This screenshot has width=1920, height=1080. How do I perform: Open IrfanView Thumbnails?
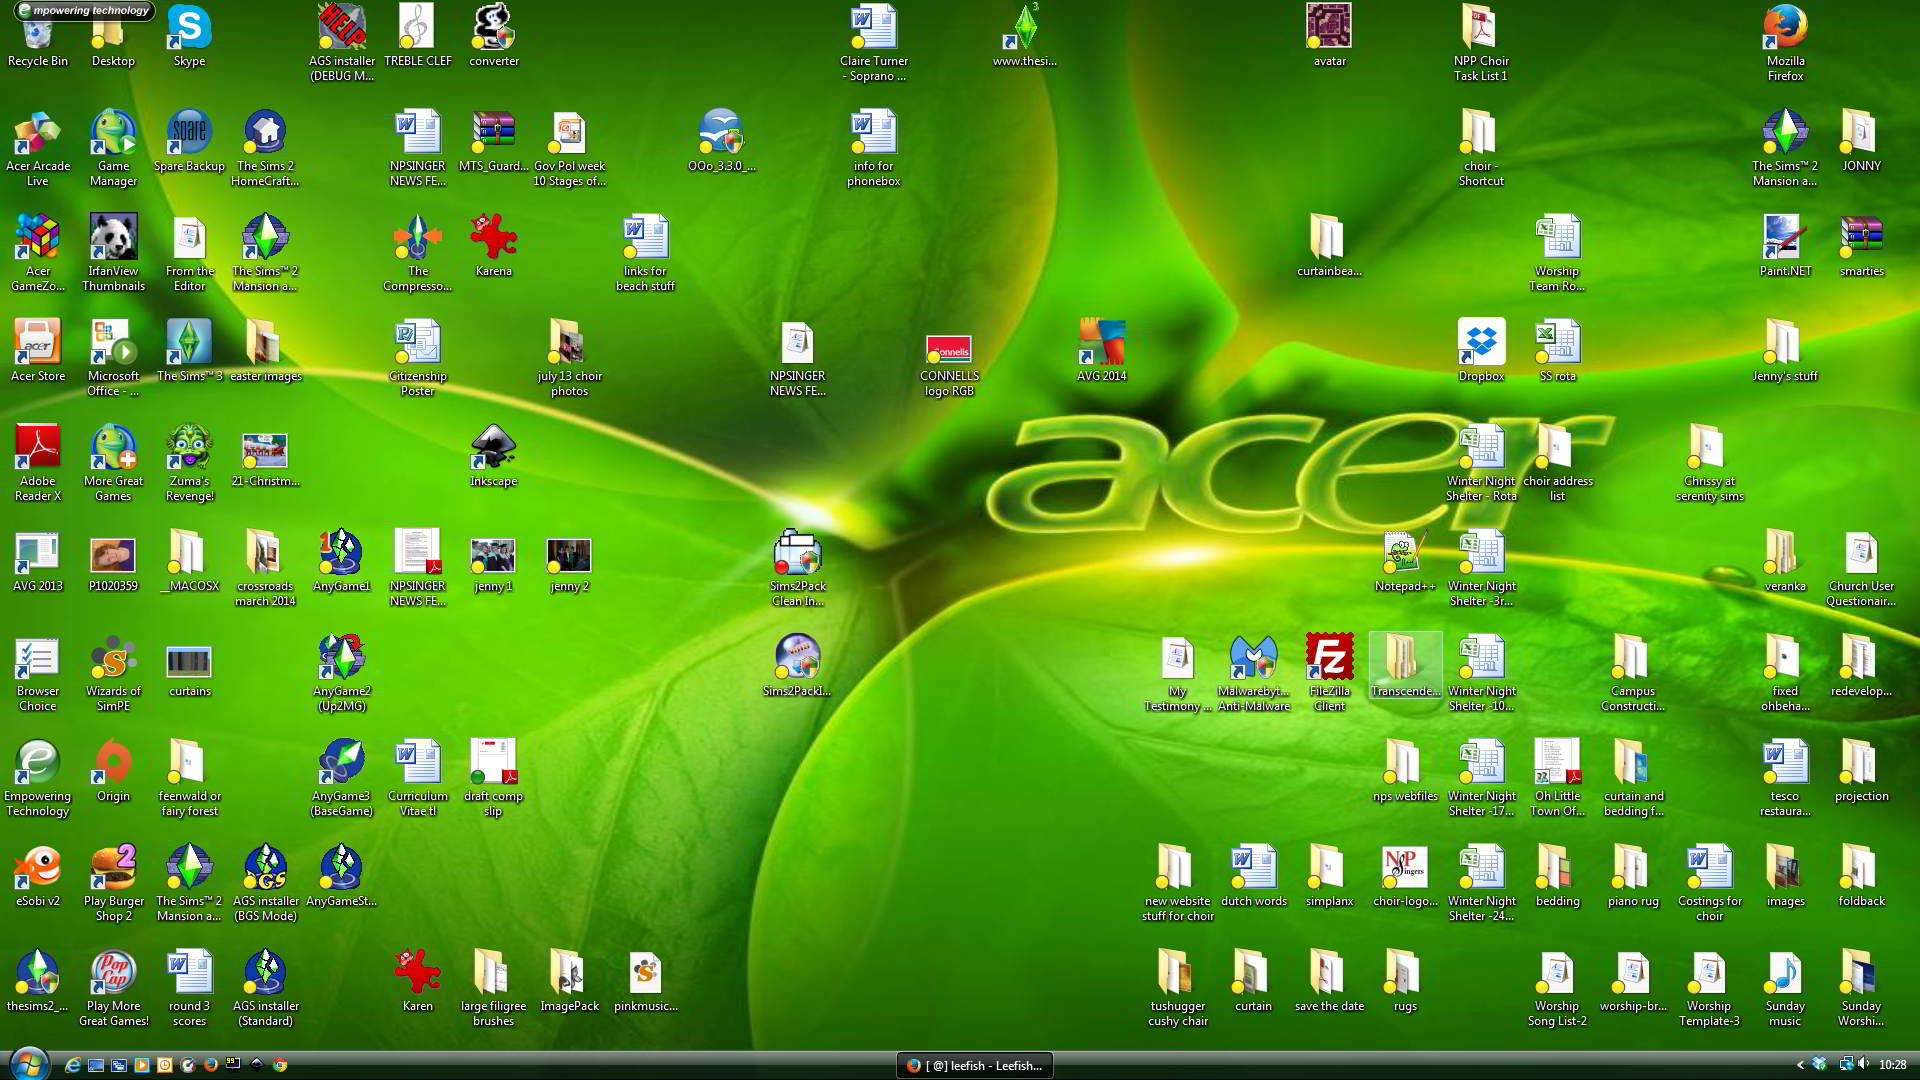pyautogui.click(x=113, y=252)
